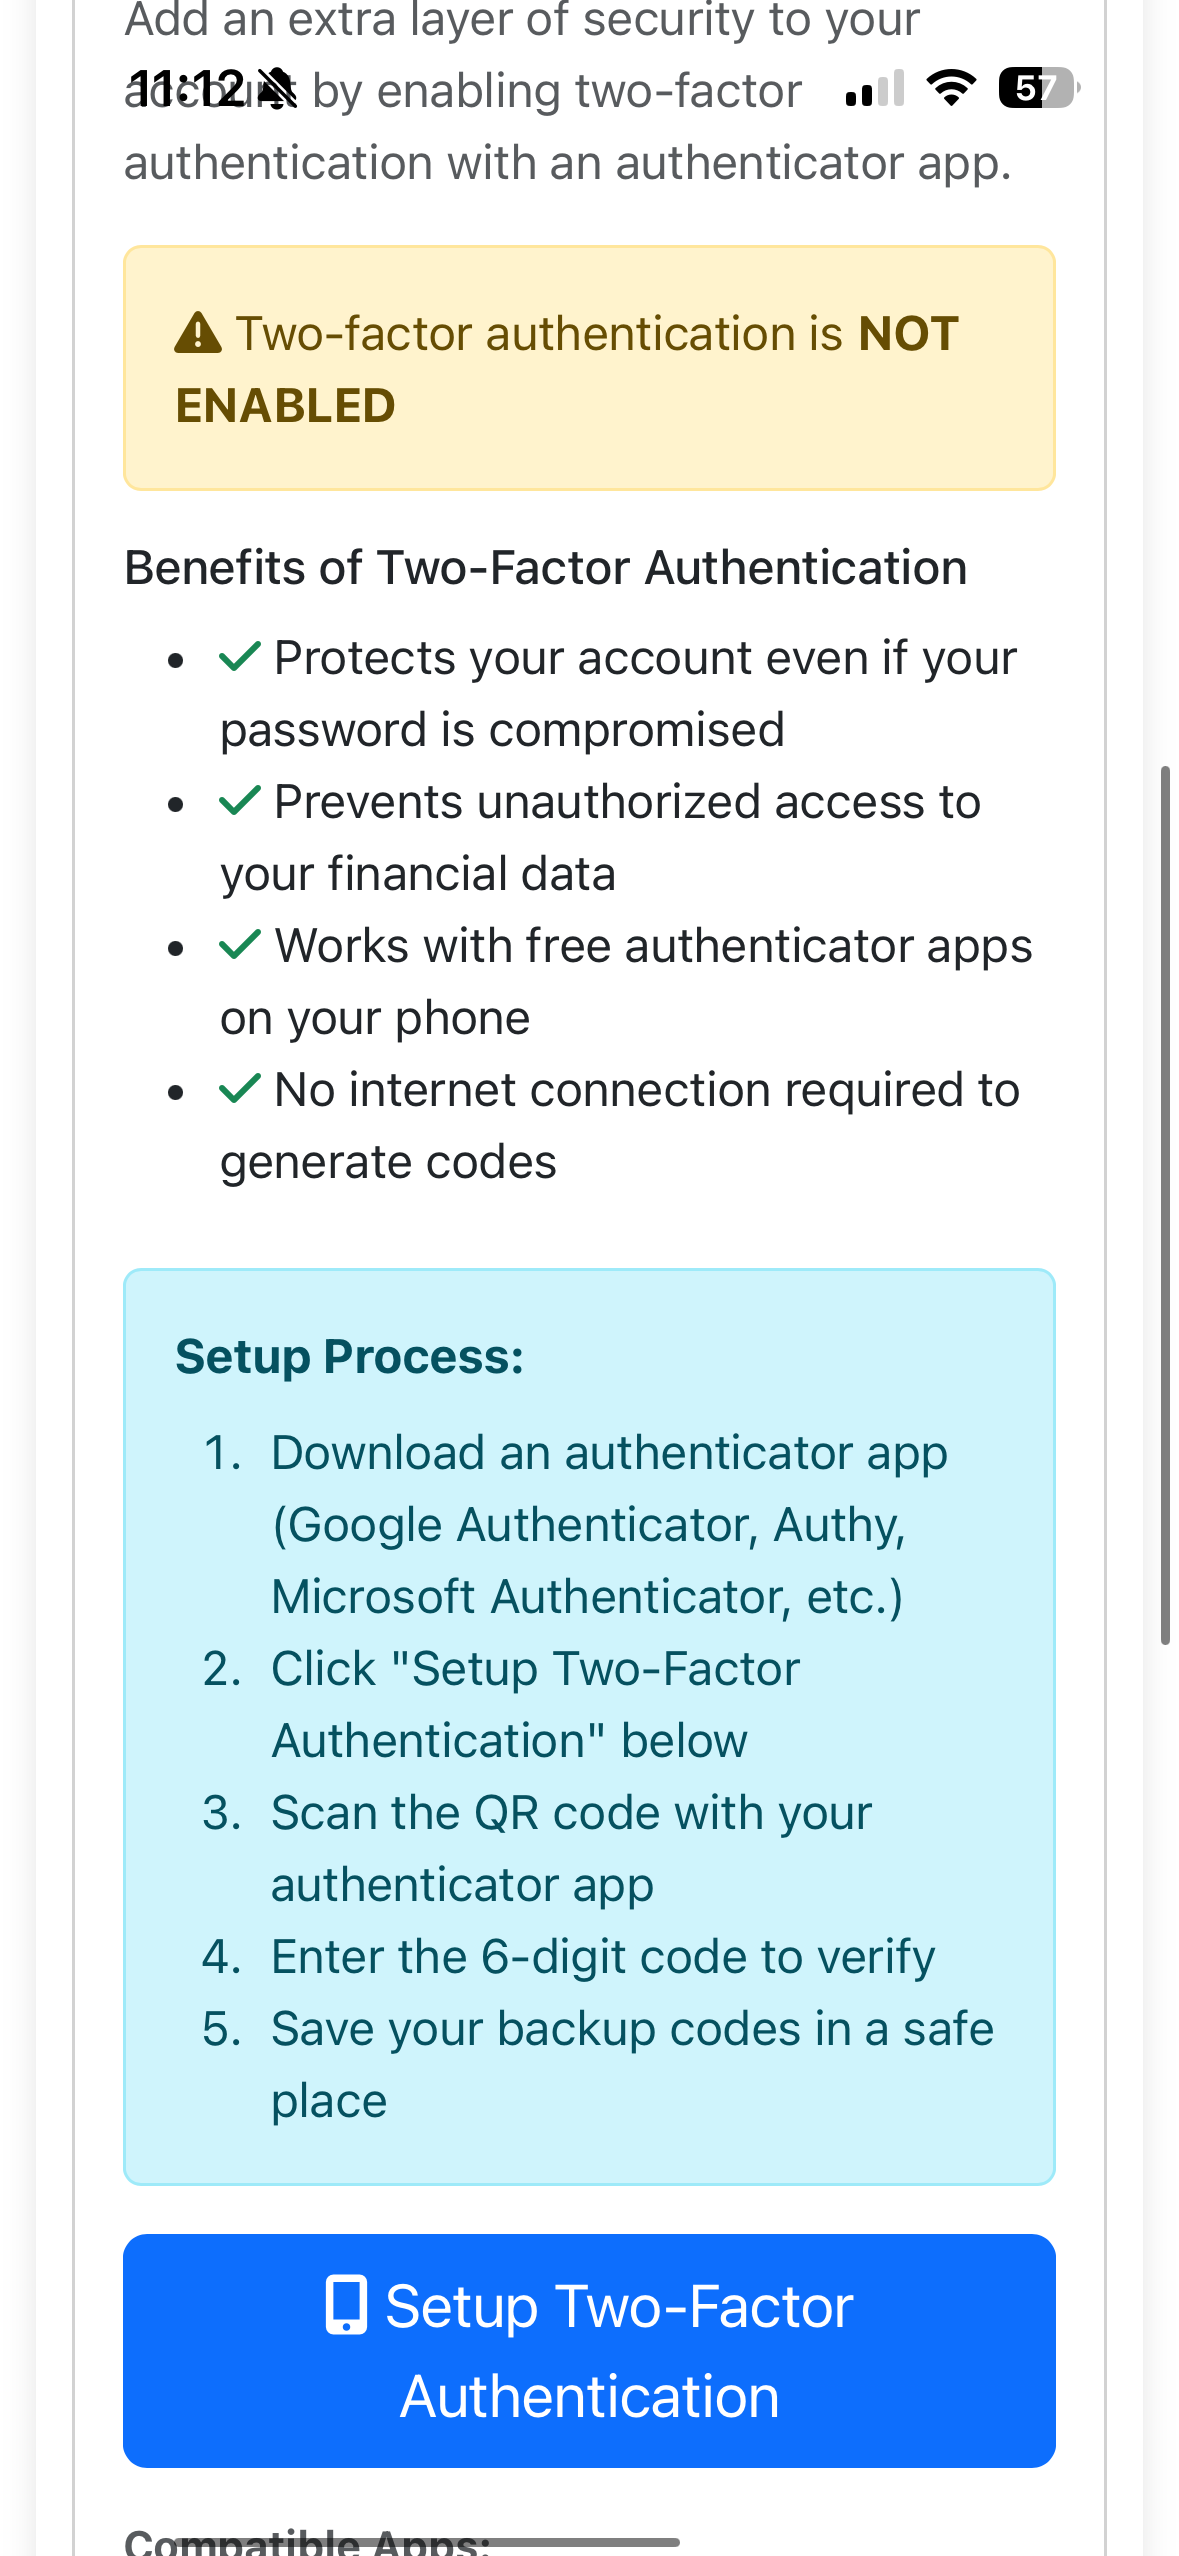Image resolution: width=1179 pixels, height=2556 pixels.
Task: Tap the muted notifications bell icon
Action: tap(275, 88)
